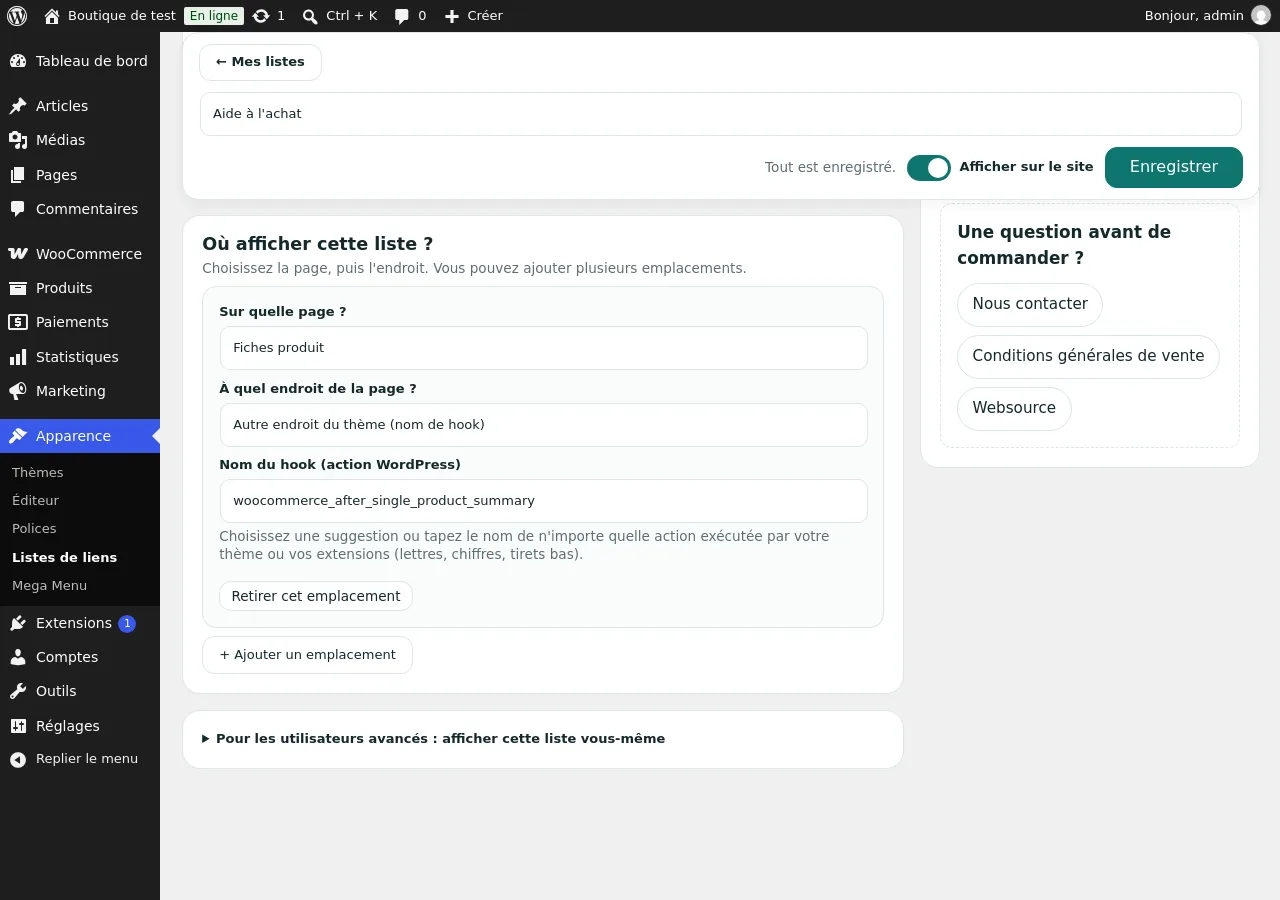Screen dimensions: 1280x900
Task: Click the Articles pushpin icon
Action: pyautogui.click(x=18, y=106)
